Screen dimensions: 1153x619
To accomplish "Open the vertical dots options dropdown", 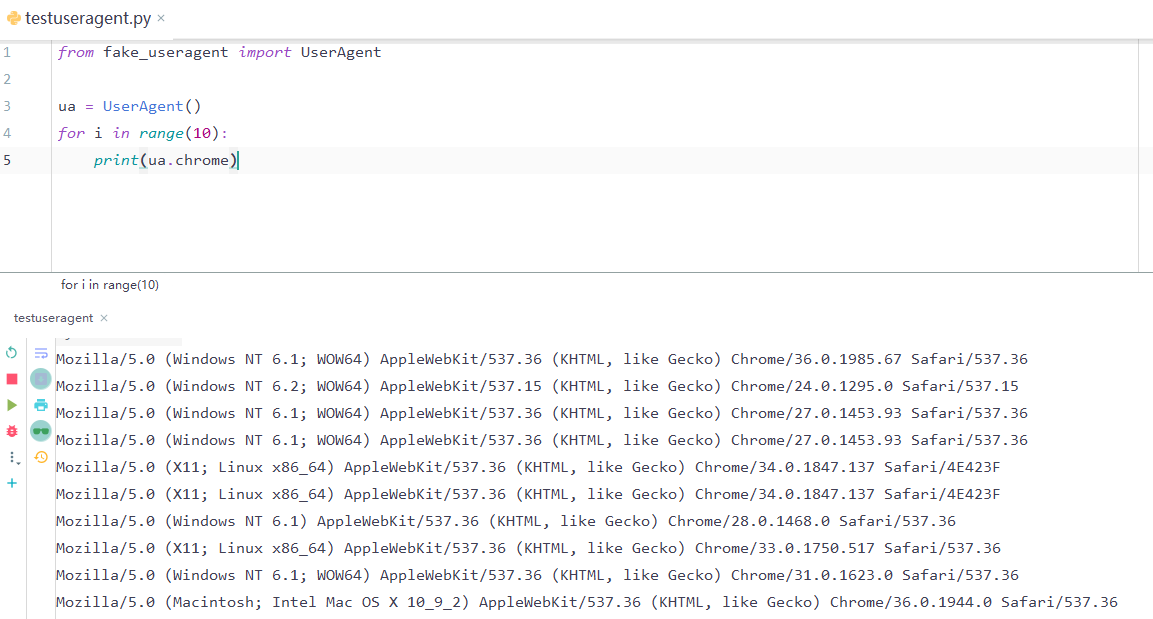I will (11, 457).
